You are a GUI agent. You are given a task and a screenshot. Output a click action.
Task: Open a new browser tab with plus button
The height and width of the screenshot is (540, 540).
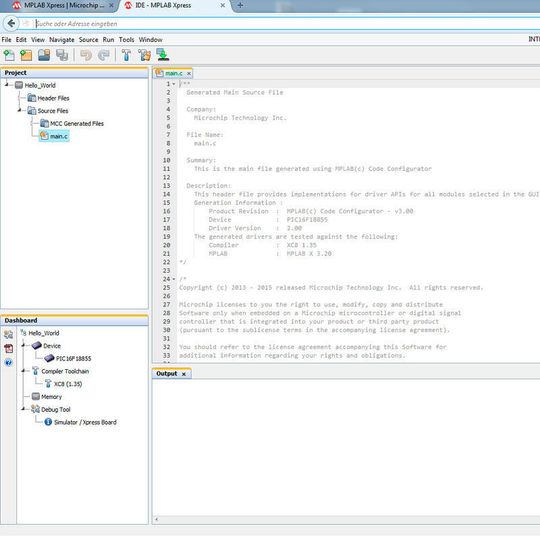coord(240,5)
